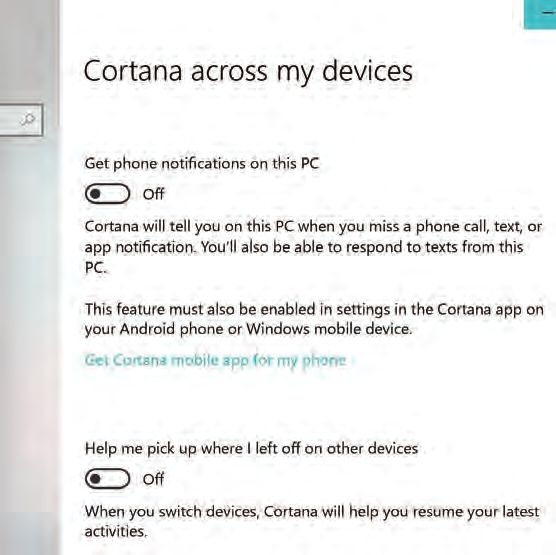Click paragraph about missed phone call, text, or app notification
The height and width of the screenshot is (555, 556).
(x=313, y=247)
